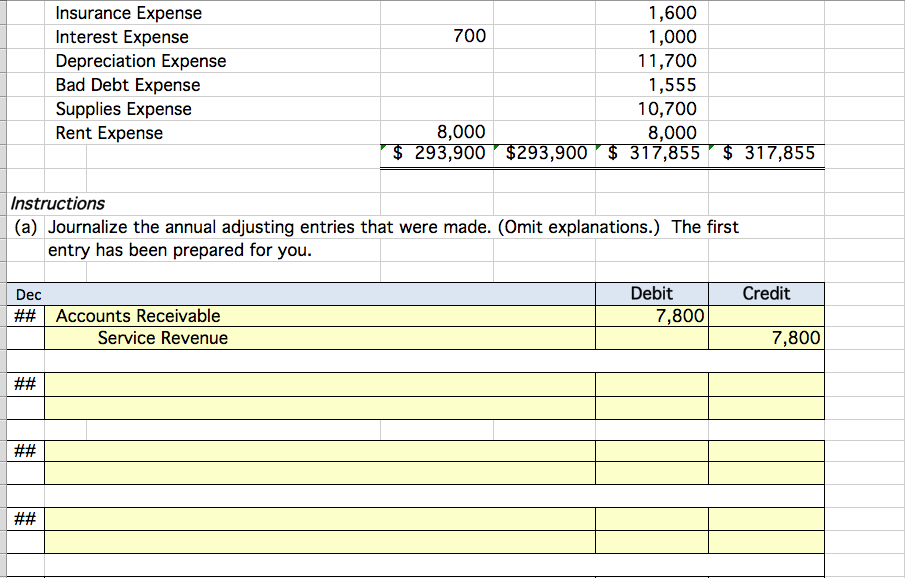Select the Accounts Receivable journal entry cell
The image size is (905, 578).
click(136, 315)
